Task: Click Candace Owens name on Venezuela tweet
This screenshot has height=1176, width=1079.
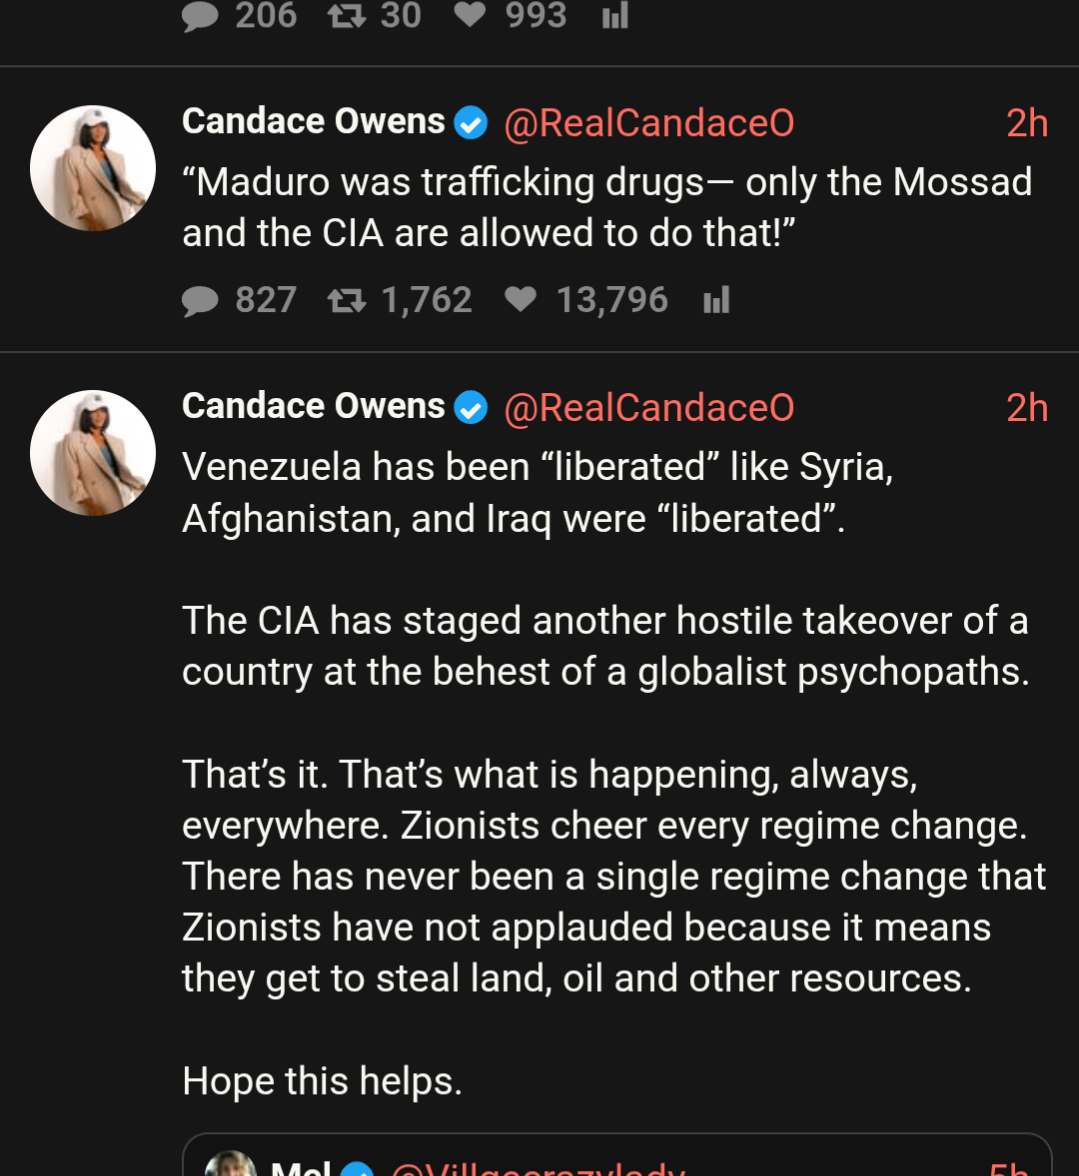Action: tap(313, 407)
